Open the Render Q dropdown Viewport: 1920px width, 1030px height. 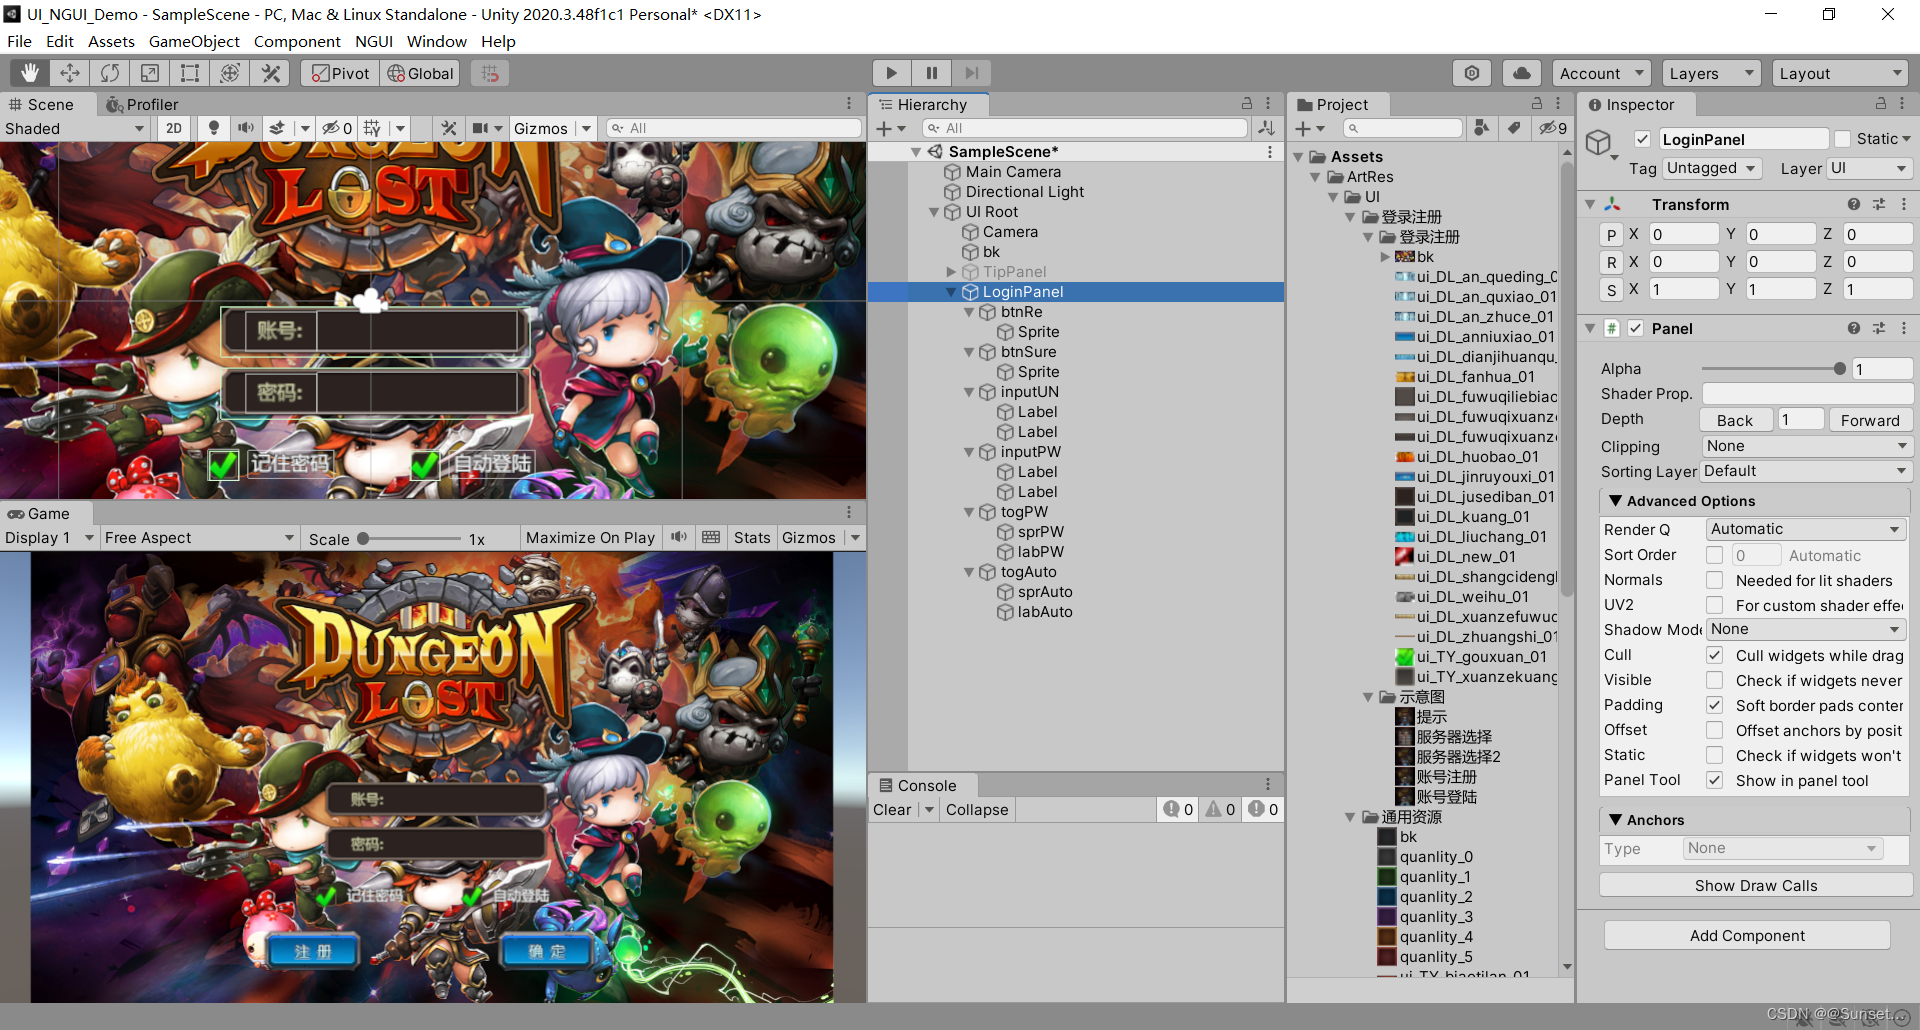[1805, 529]
